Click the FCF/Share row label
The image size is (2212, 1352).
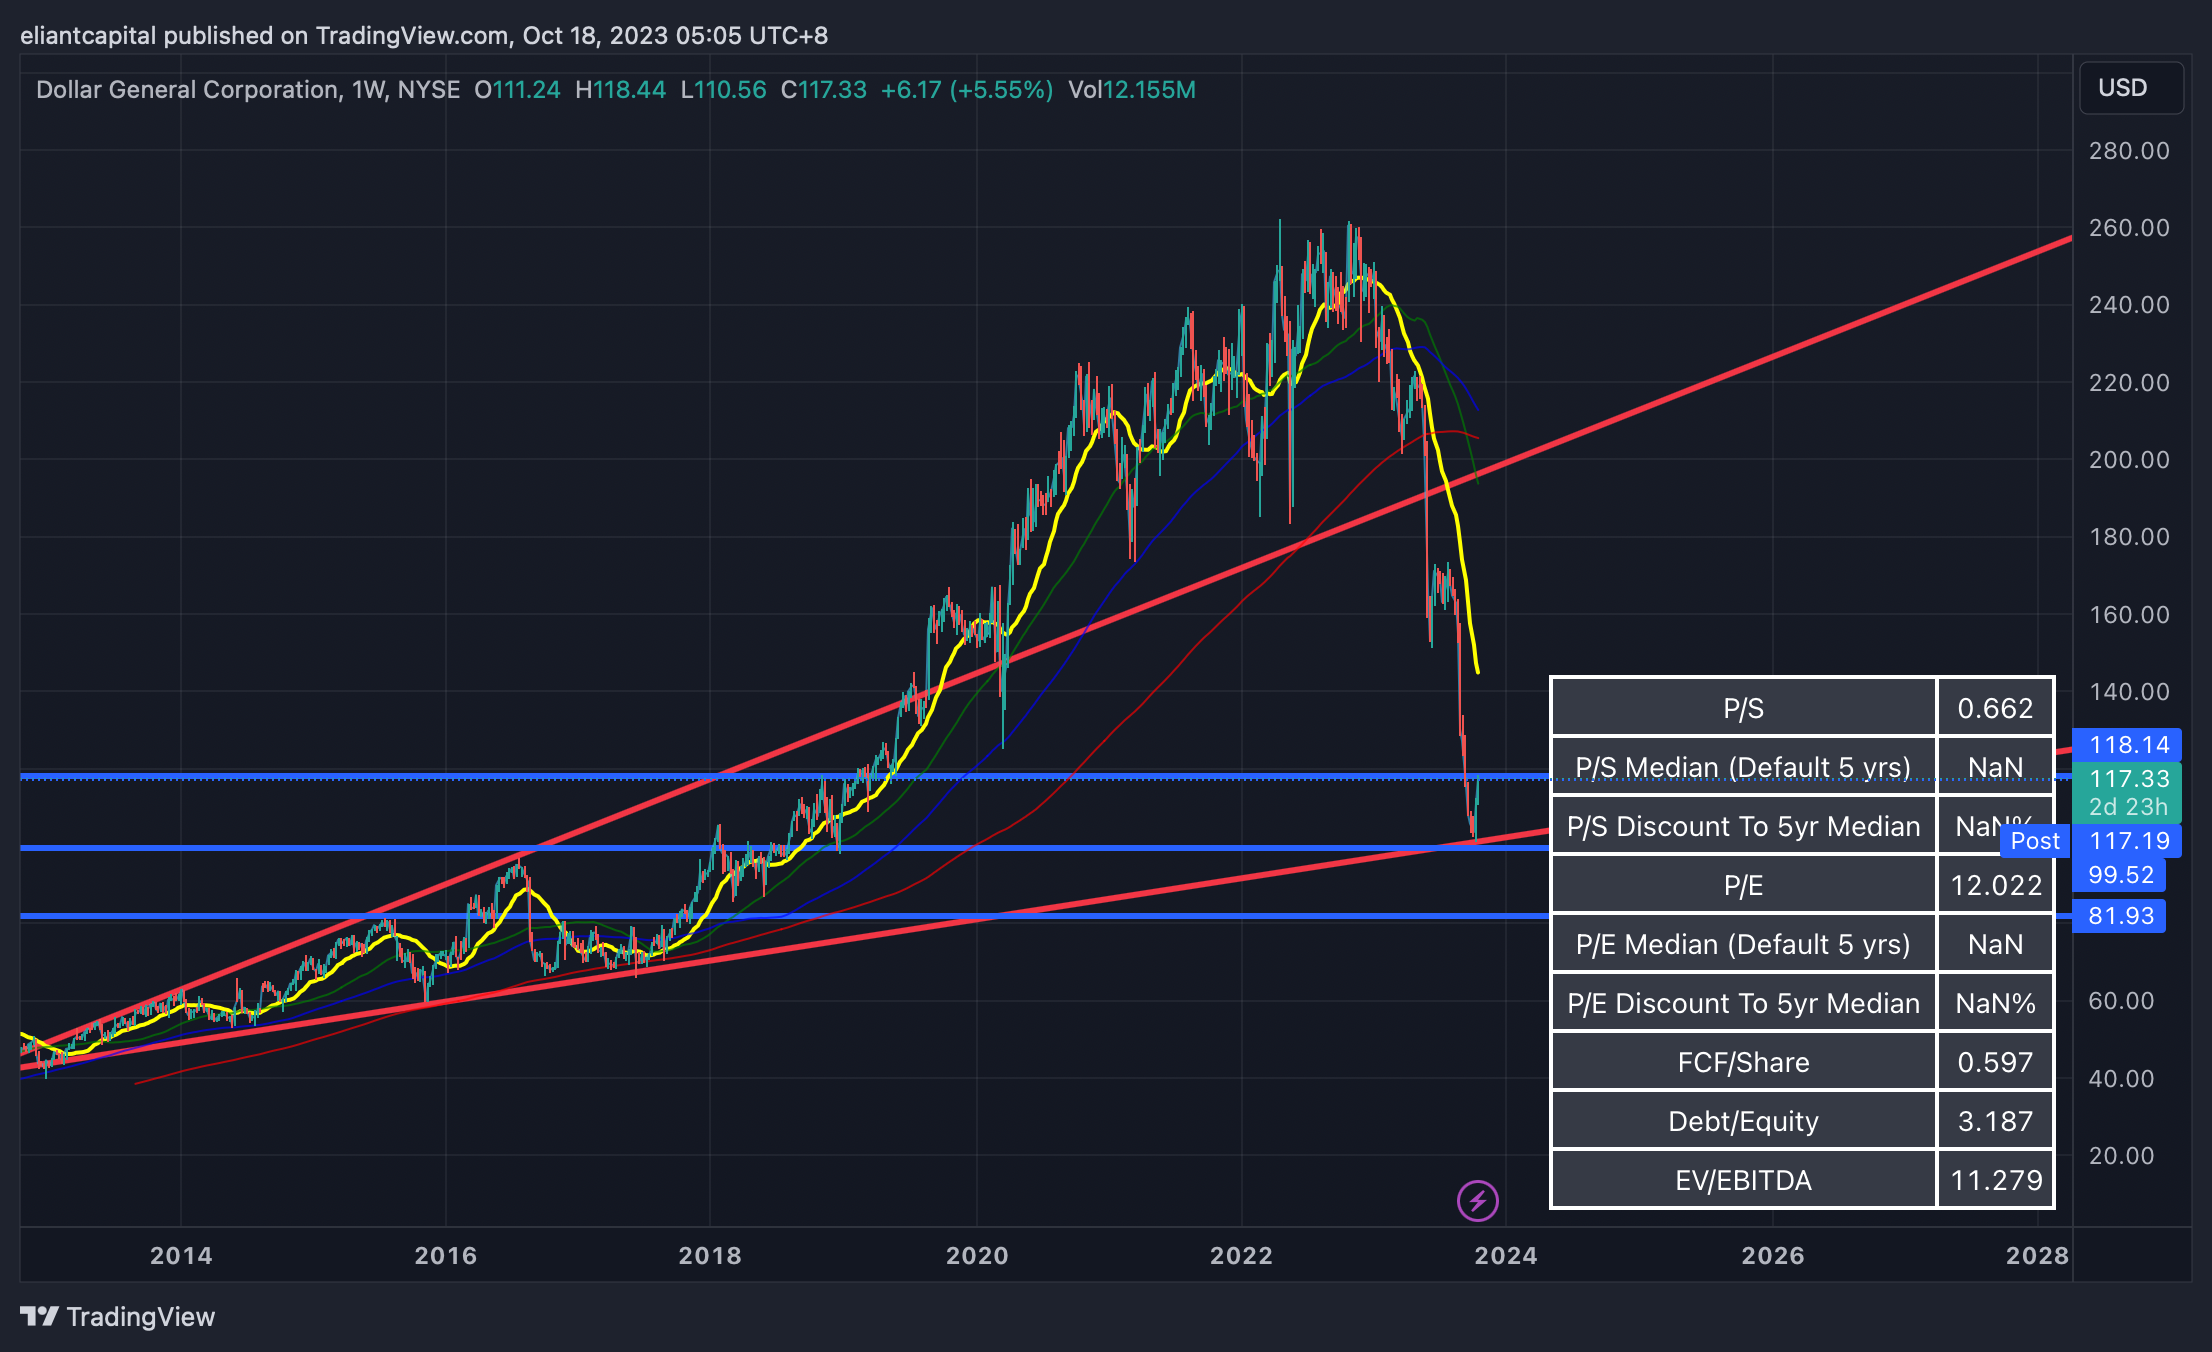1743,1062
